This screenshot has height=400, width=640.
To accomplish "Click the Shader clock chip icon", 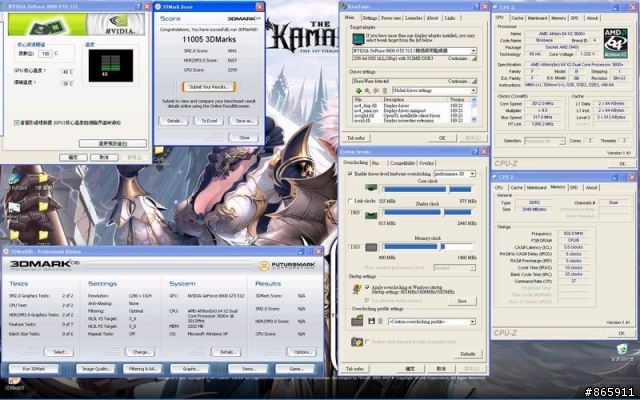I will click(x=371, y=214).
